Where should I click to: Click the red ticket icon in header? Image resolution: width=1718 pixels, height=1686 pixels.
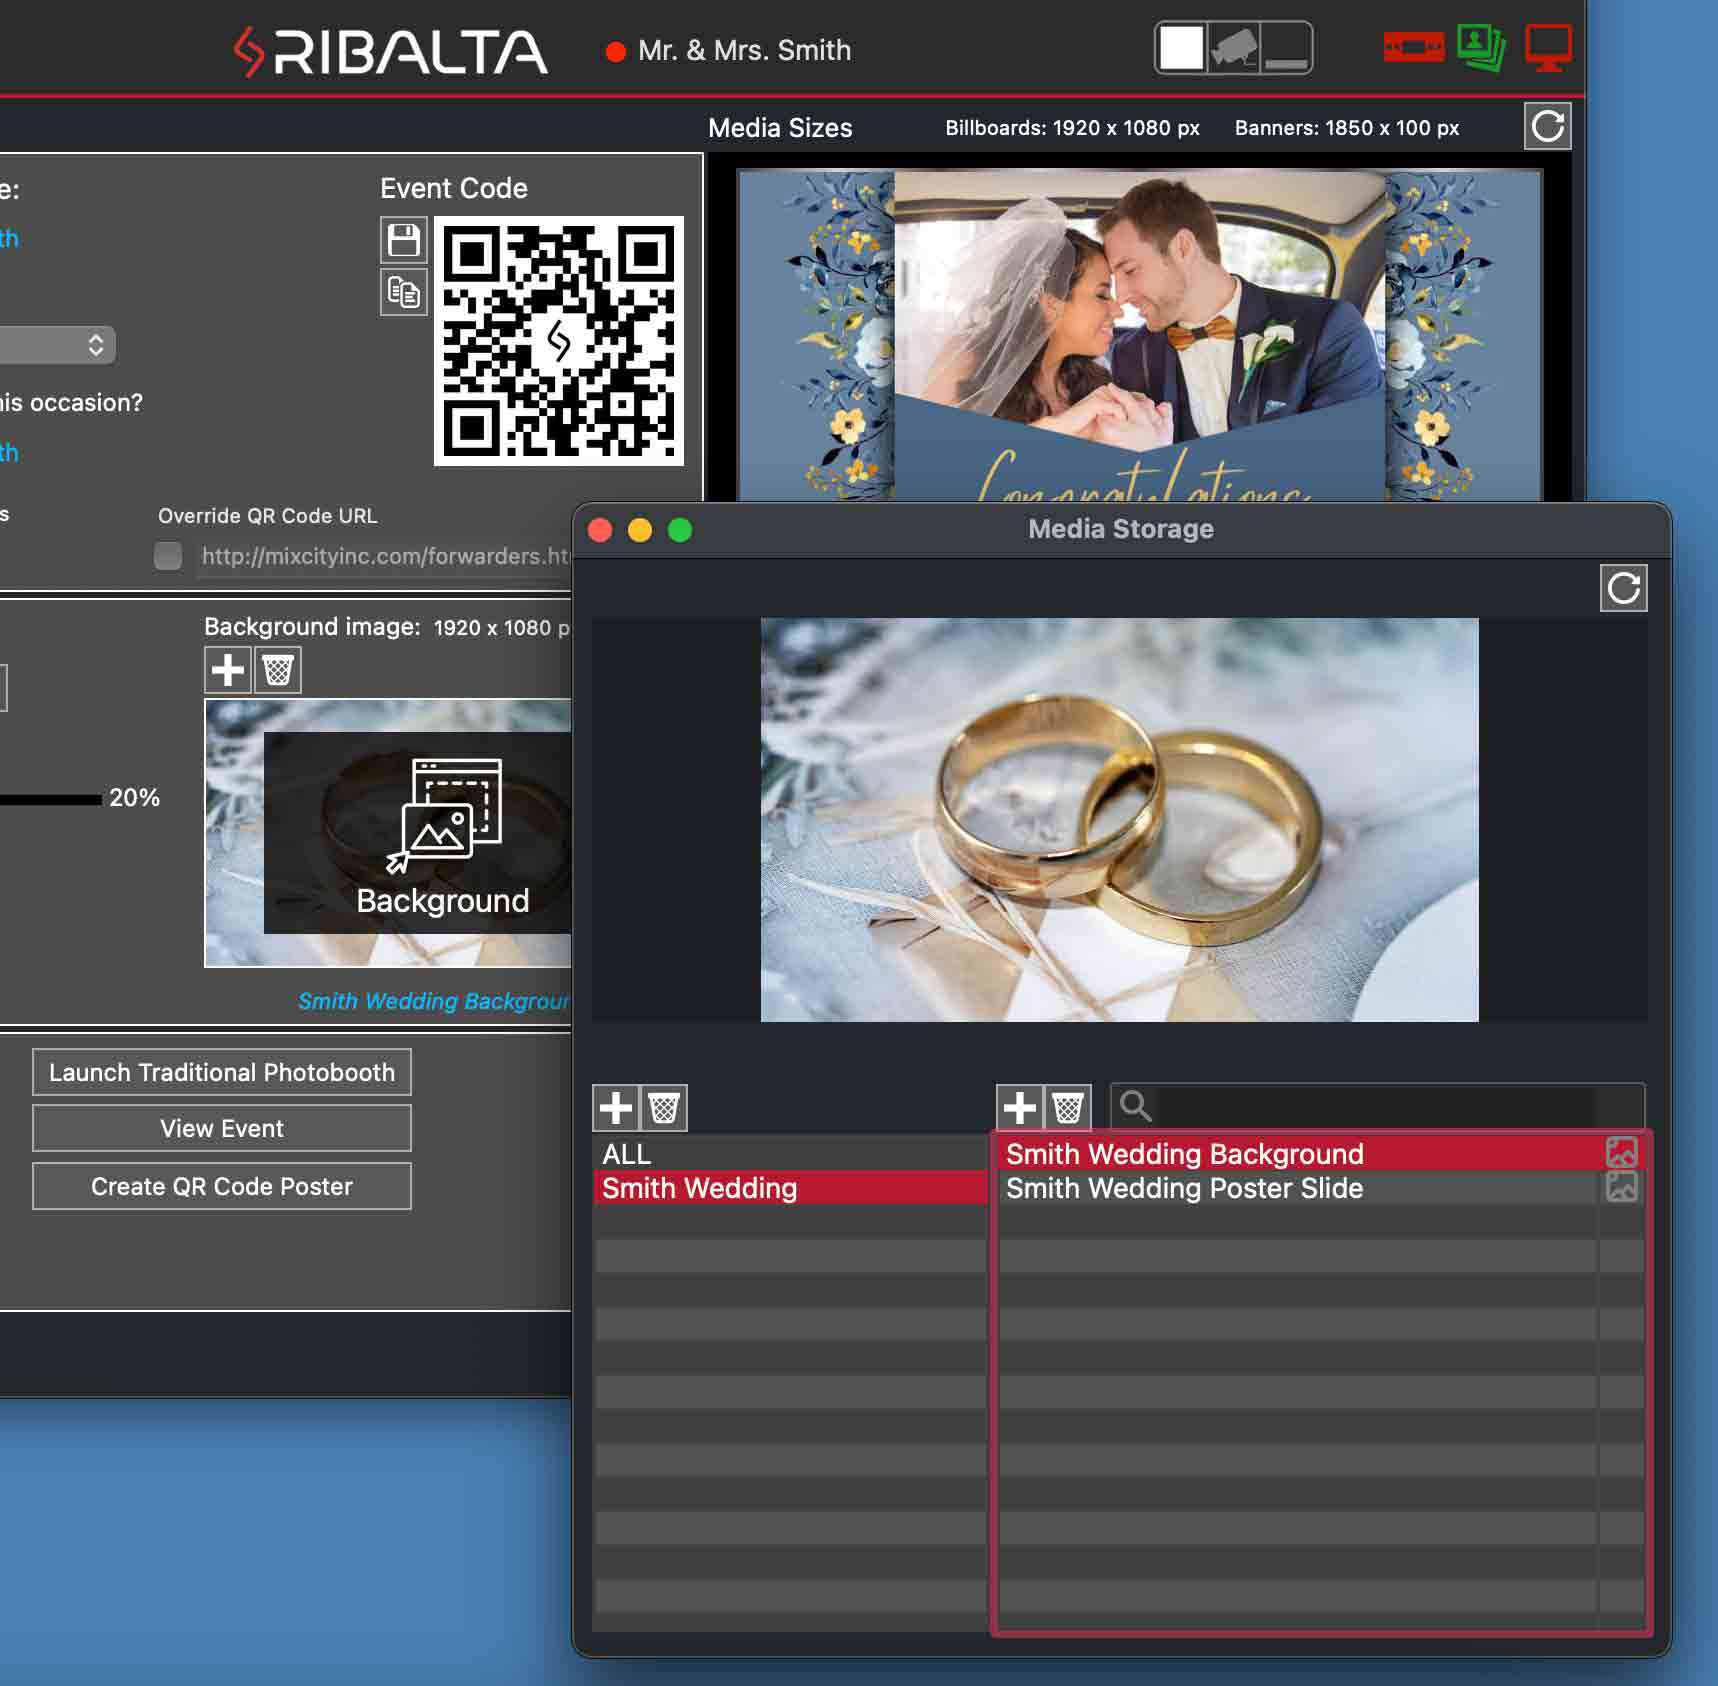pyautogui.click(x=1413, y=47)
